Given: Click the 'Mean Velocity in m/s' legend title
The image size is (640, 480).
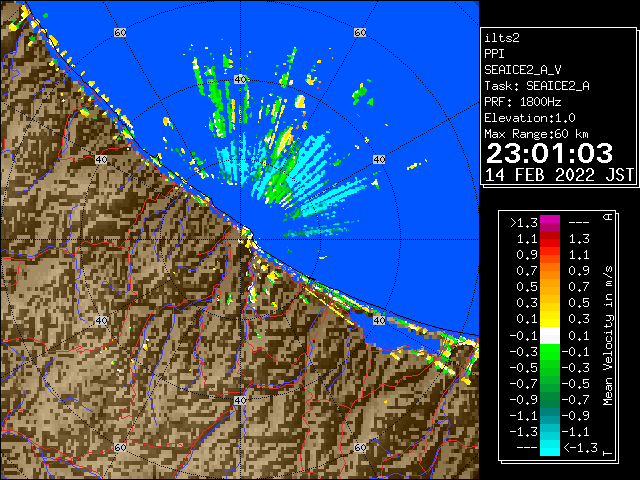Looking at the screenshot, I should pos(608,336).
